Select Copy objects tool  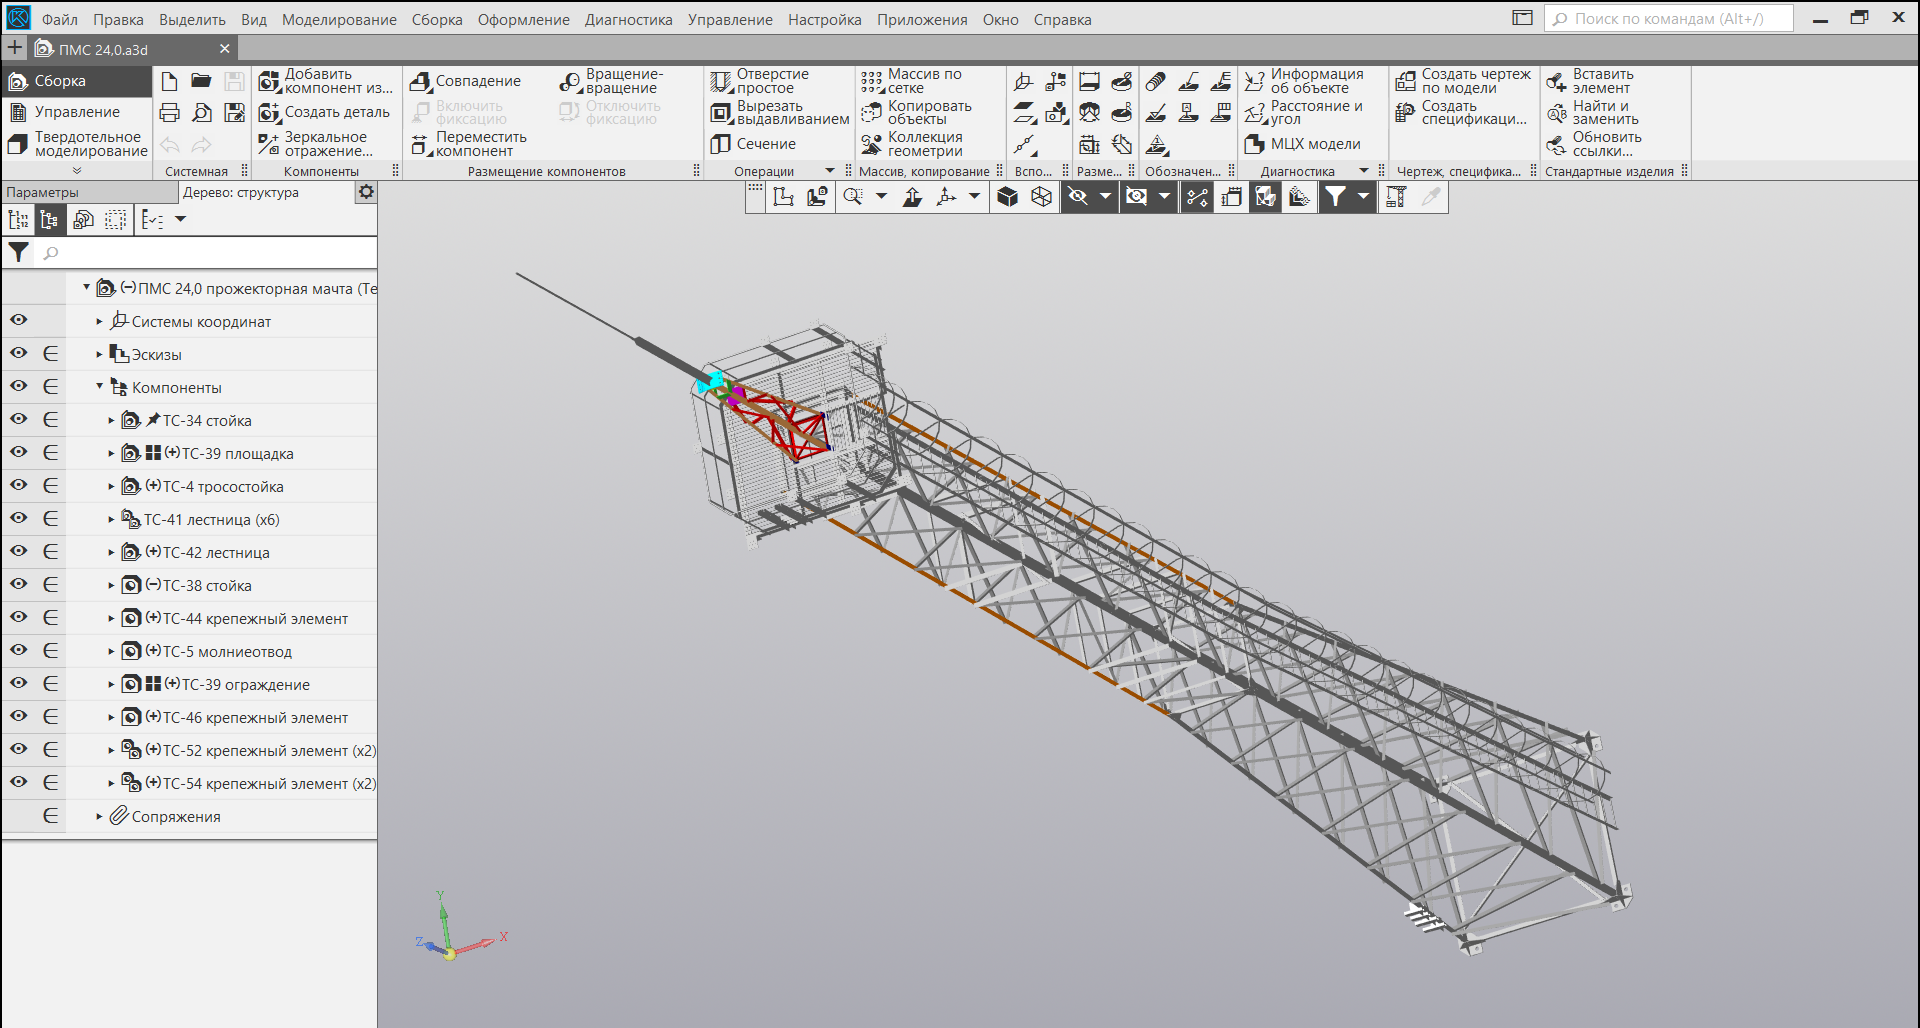916,112
